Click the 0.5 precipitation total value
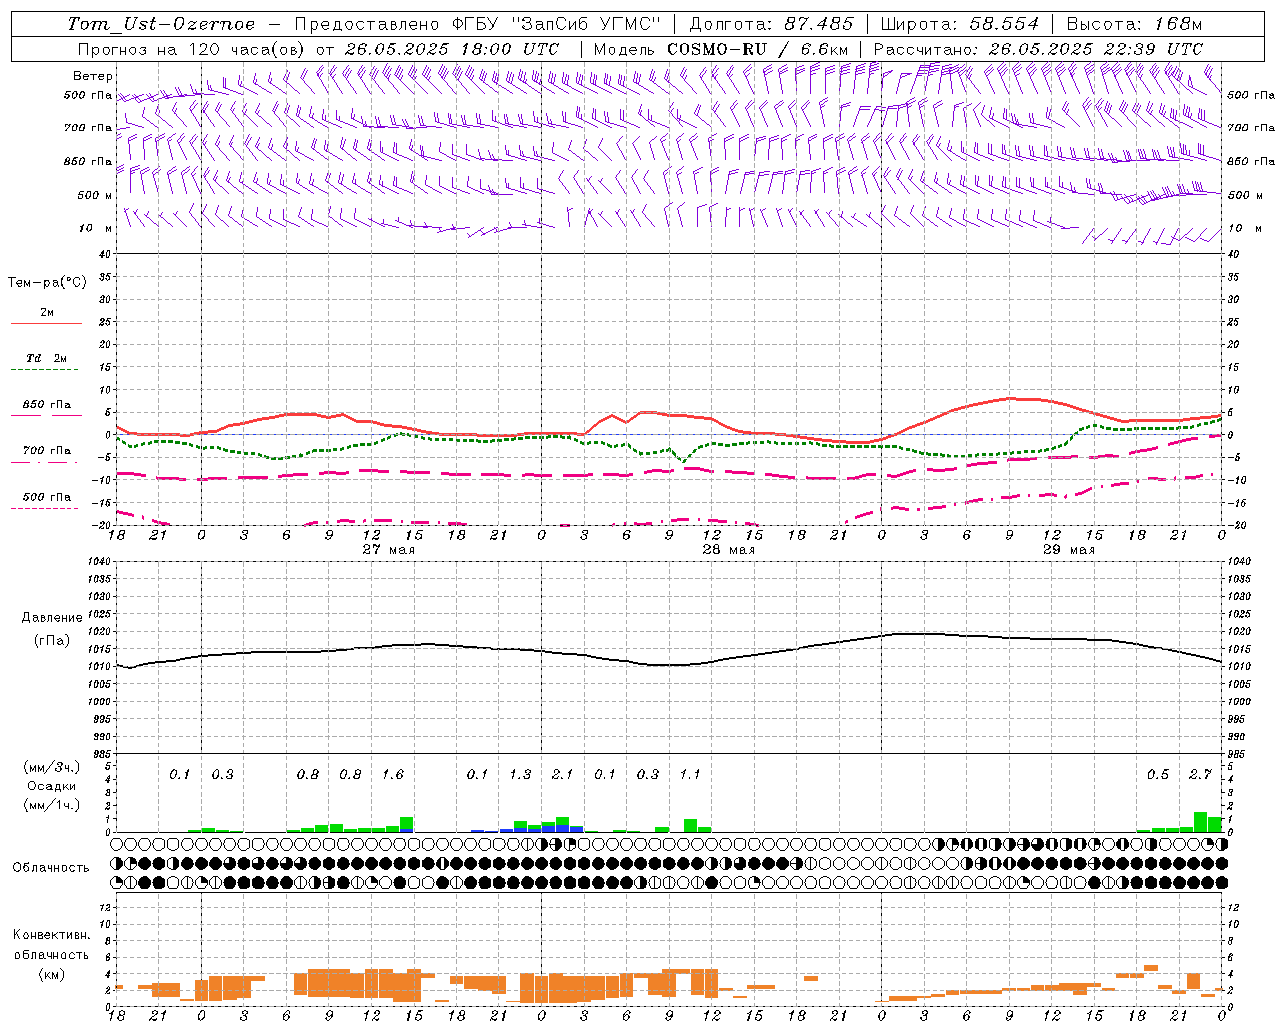Screen dimensions: 1280x1024 coord(1158,774)
